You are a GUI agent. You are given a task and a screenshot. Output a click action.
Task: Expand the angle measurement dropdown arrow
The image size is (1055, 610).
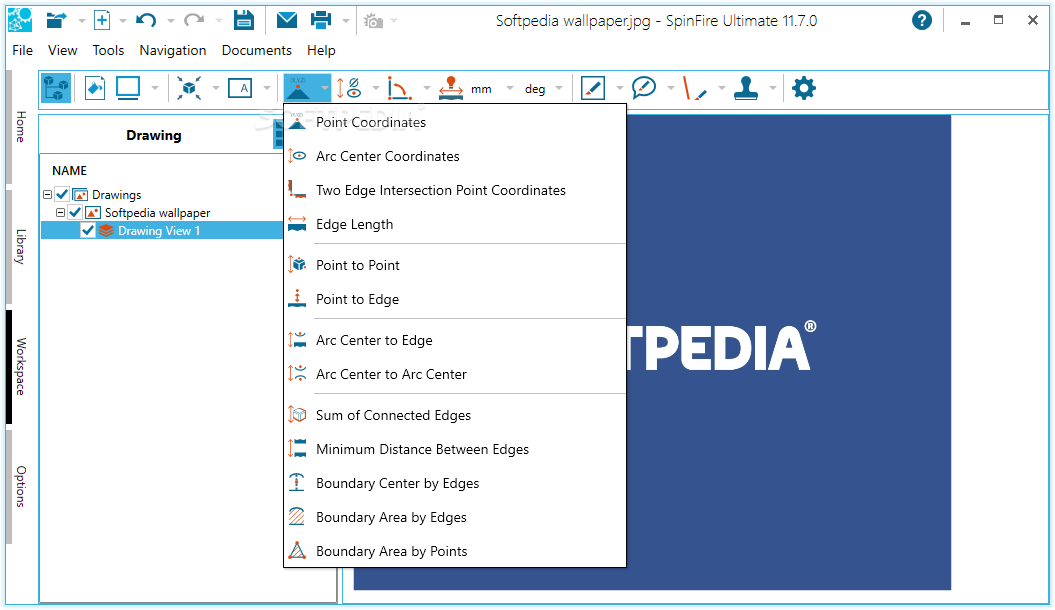[x=426, y=88]
